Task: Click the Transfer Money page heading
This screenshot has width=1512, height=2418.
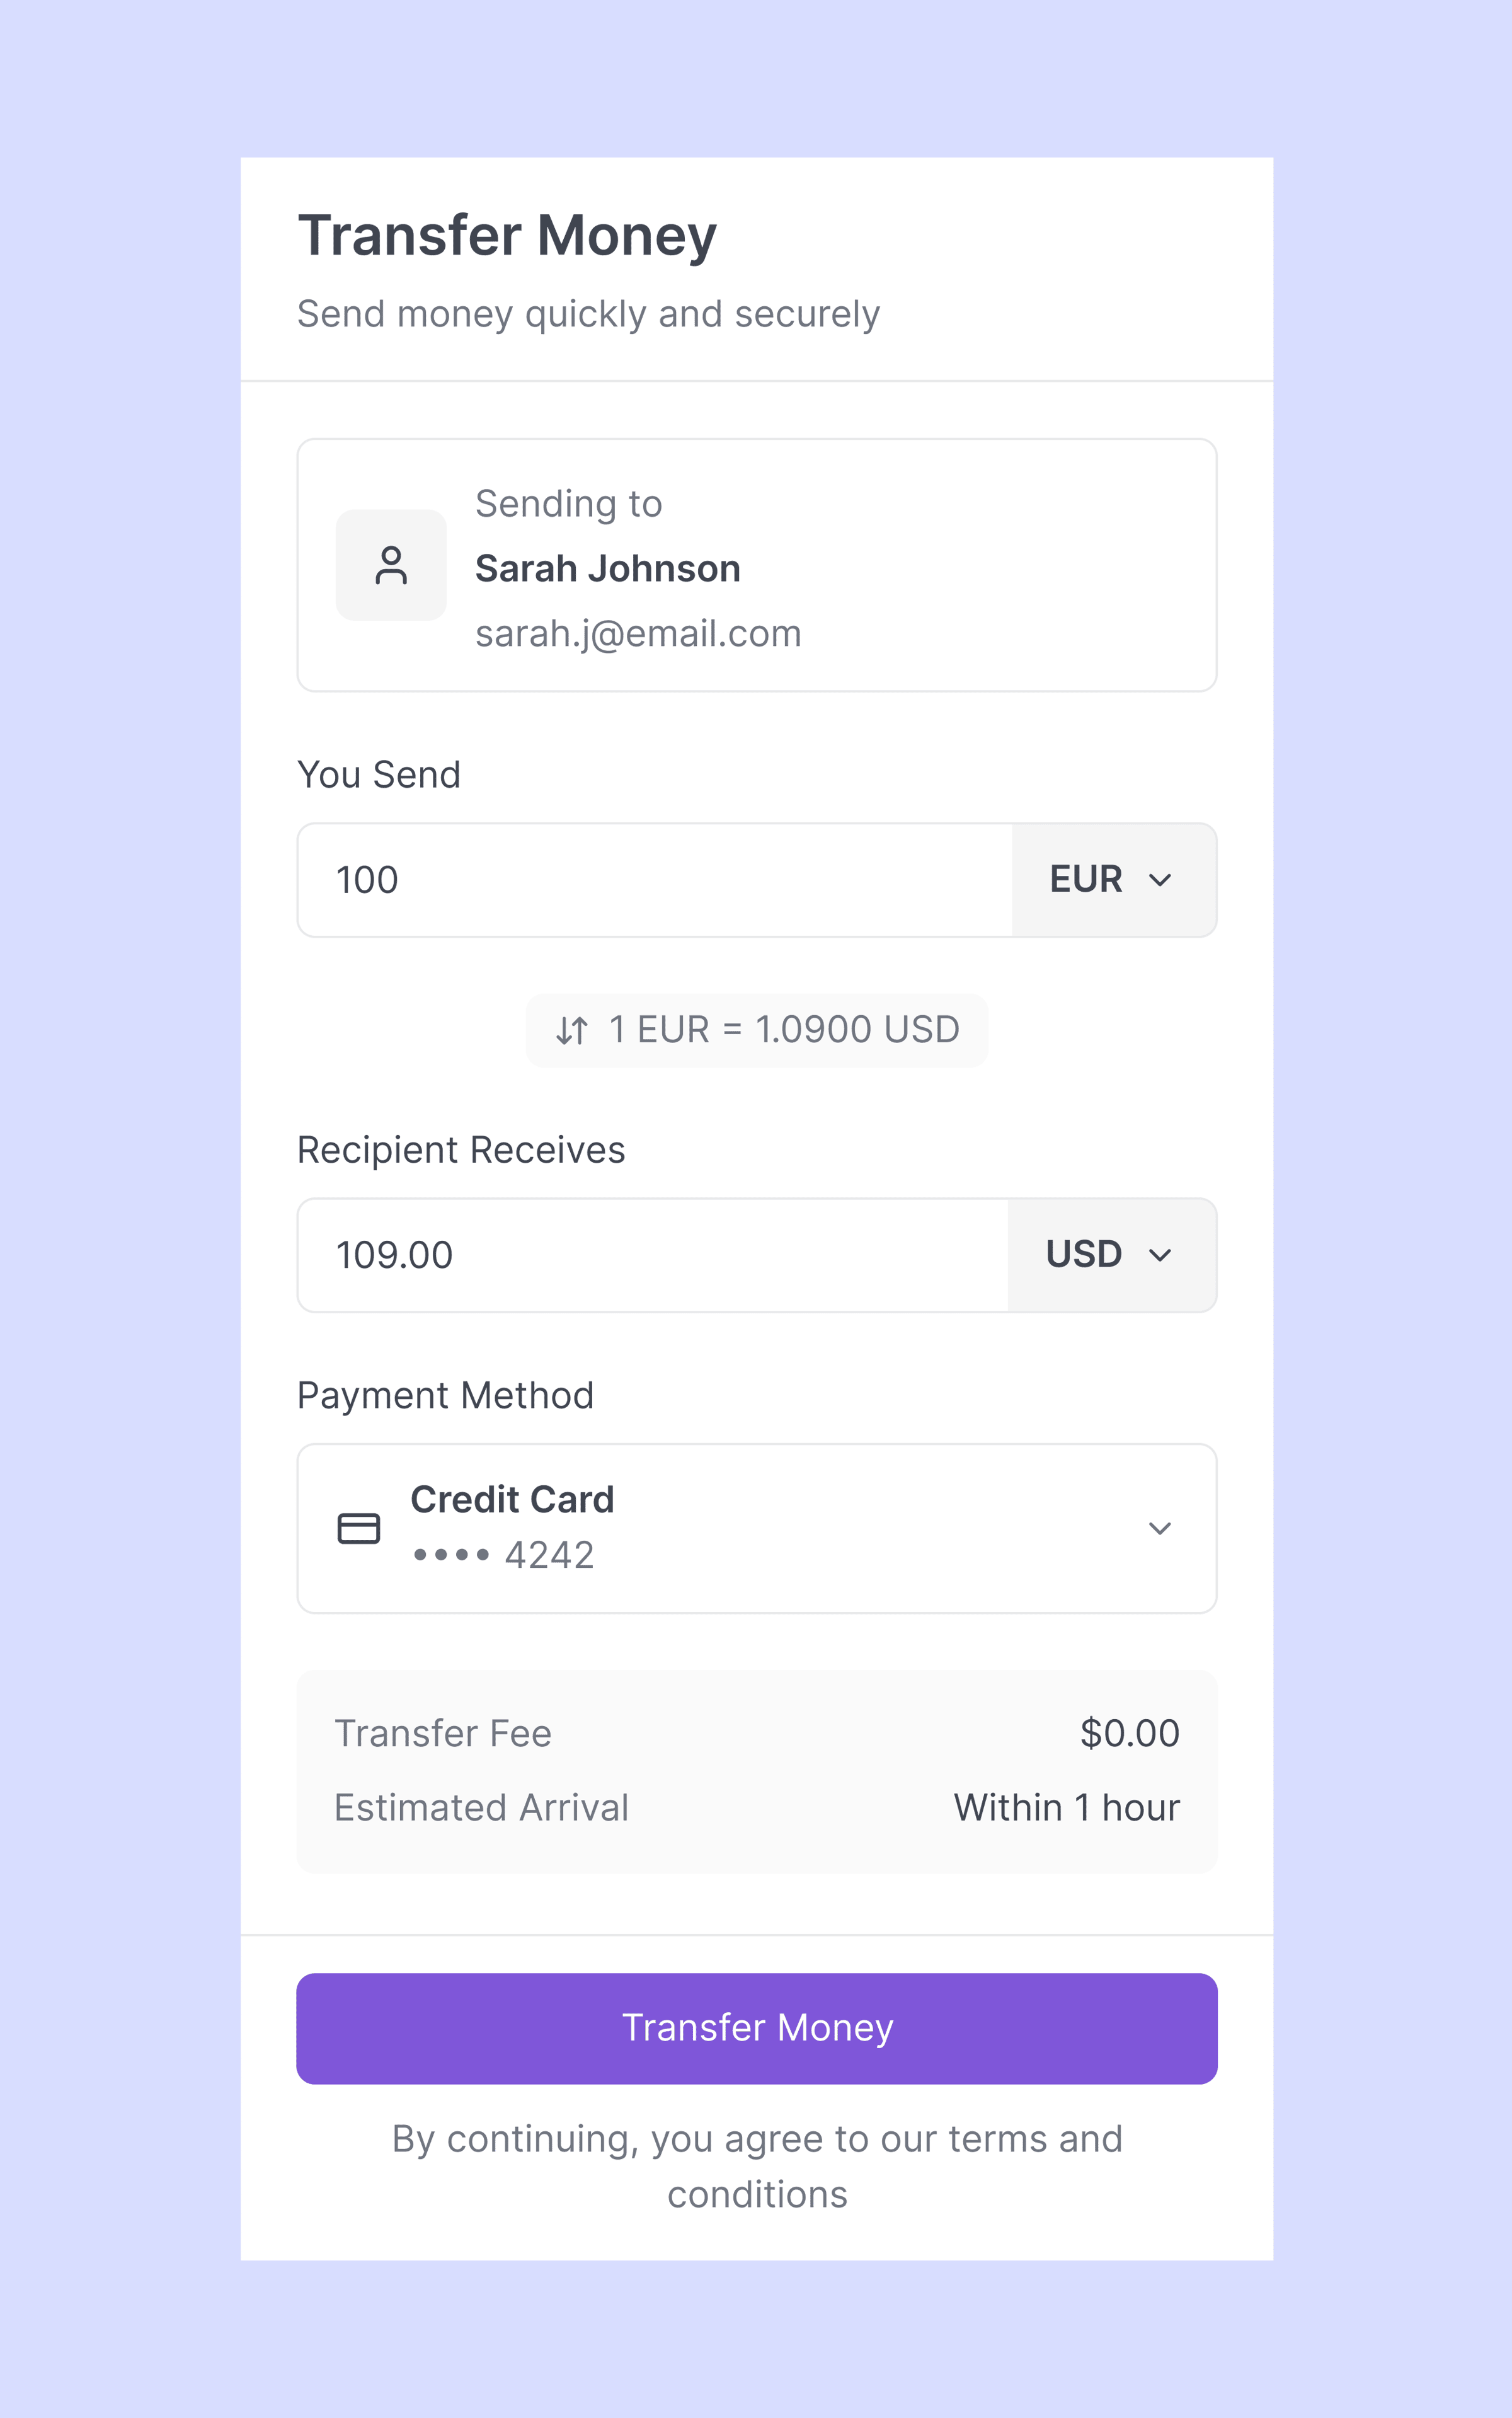Action: pos(507,236)
